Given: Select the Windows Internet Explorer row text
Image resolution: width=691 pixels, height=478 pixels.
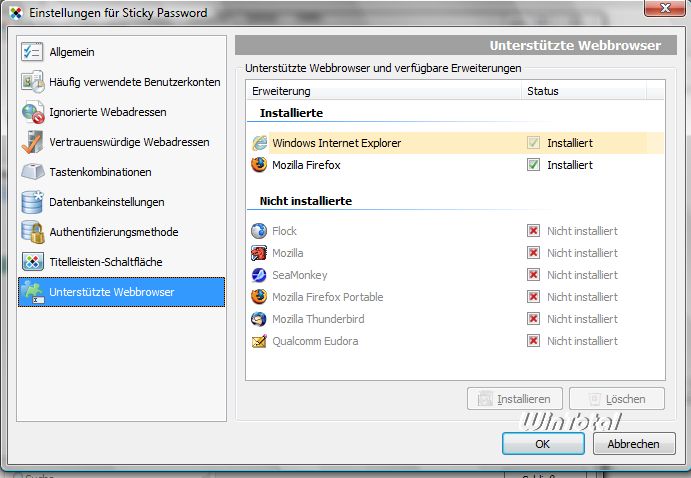Looking at the screenshot, I should [x=337, y=143].
